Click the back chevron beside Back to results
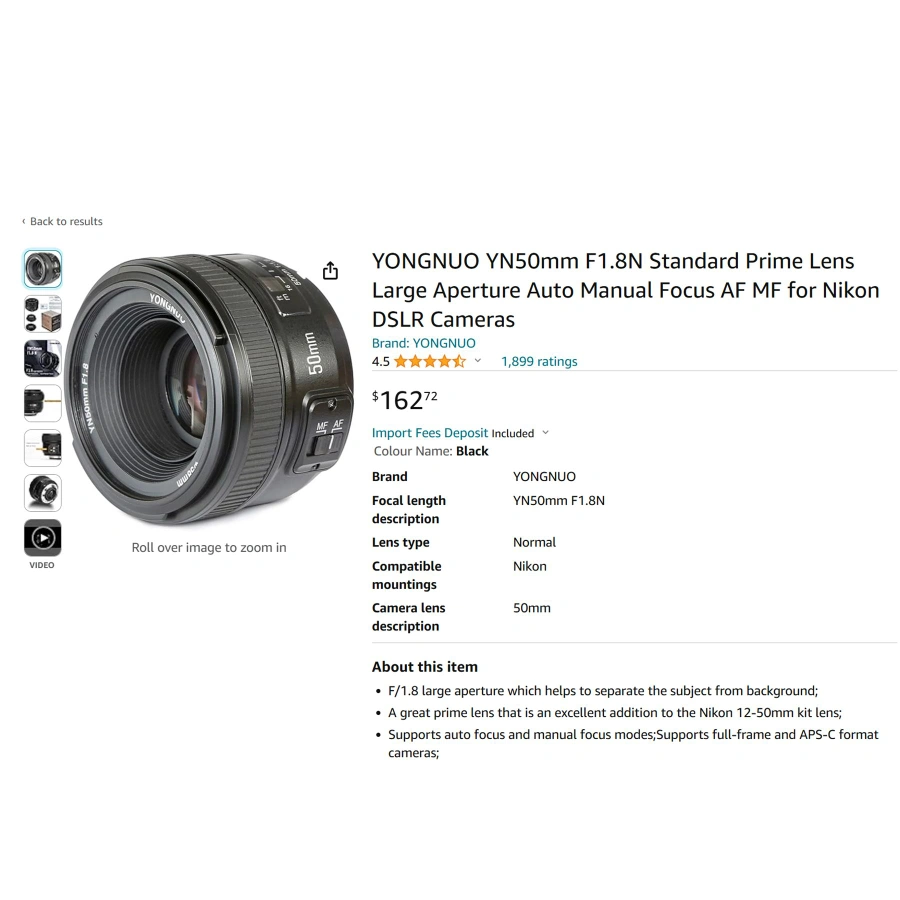Image resolution: width=900 pixels, height=900 pixels. [24, 222]
